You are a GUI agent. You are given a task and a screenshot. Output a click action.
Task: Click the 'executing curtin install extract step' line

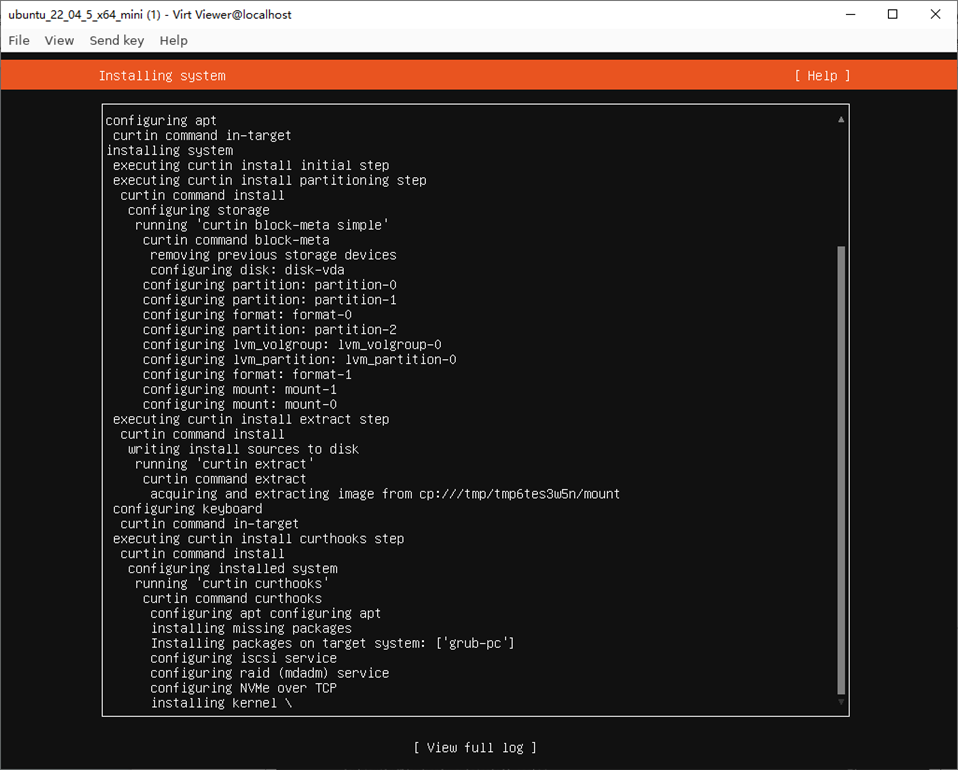(x=251, y=419)
